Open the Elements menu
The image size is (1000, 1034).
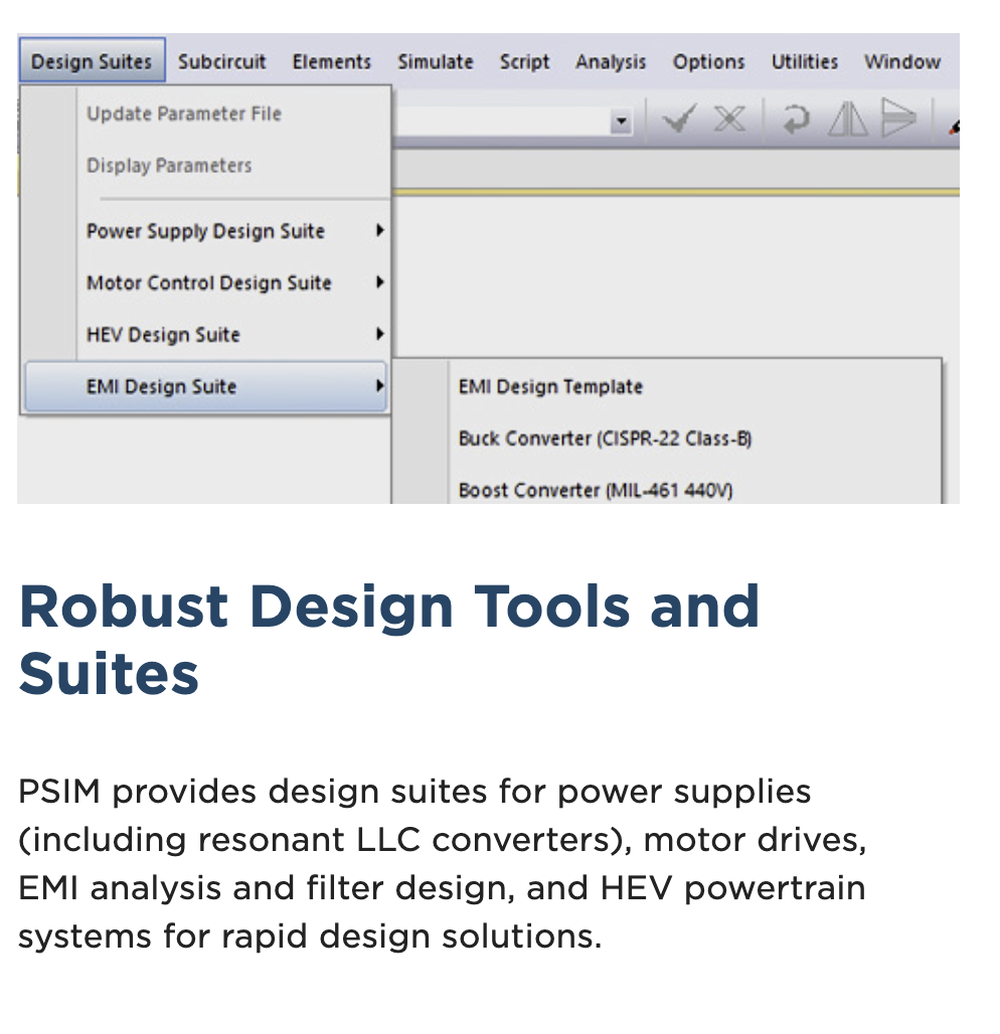click(x=332, y=61)
